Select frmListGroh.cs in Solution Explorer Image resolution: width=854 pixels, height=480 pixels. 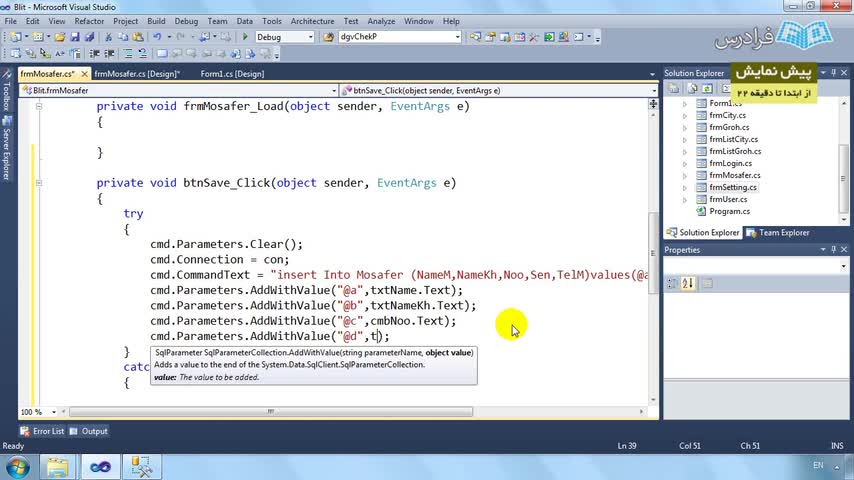point(735,151)
